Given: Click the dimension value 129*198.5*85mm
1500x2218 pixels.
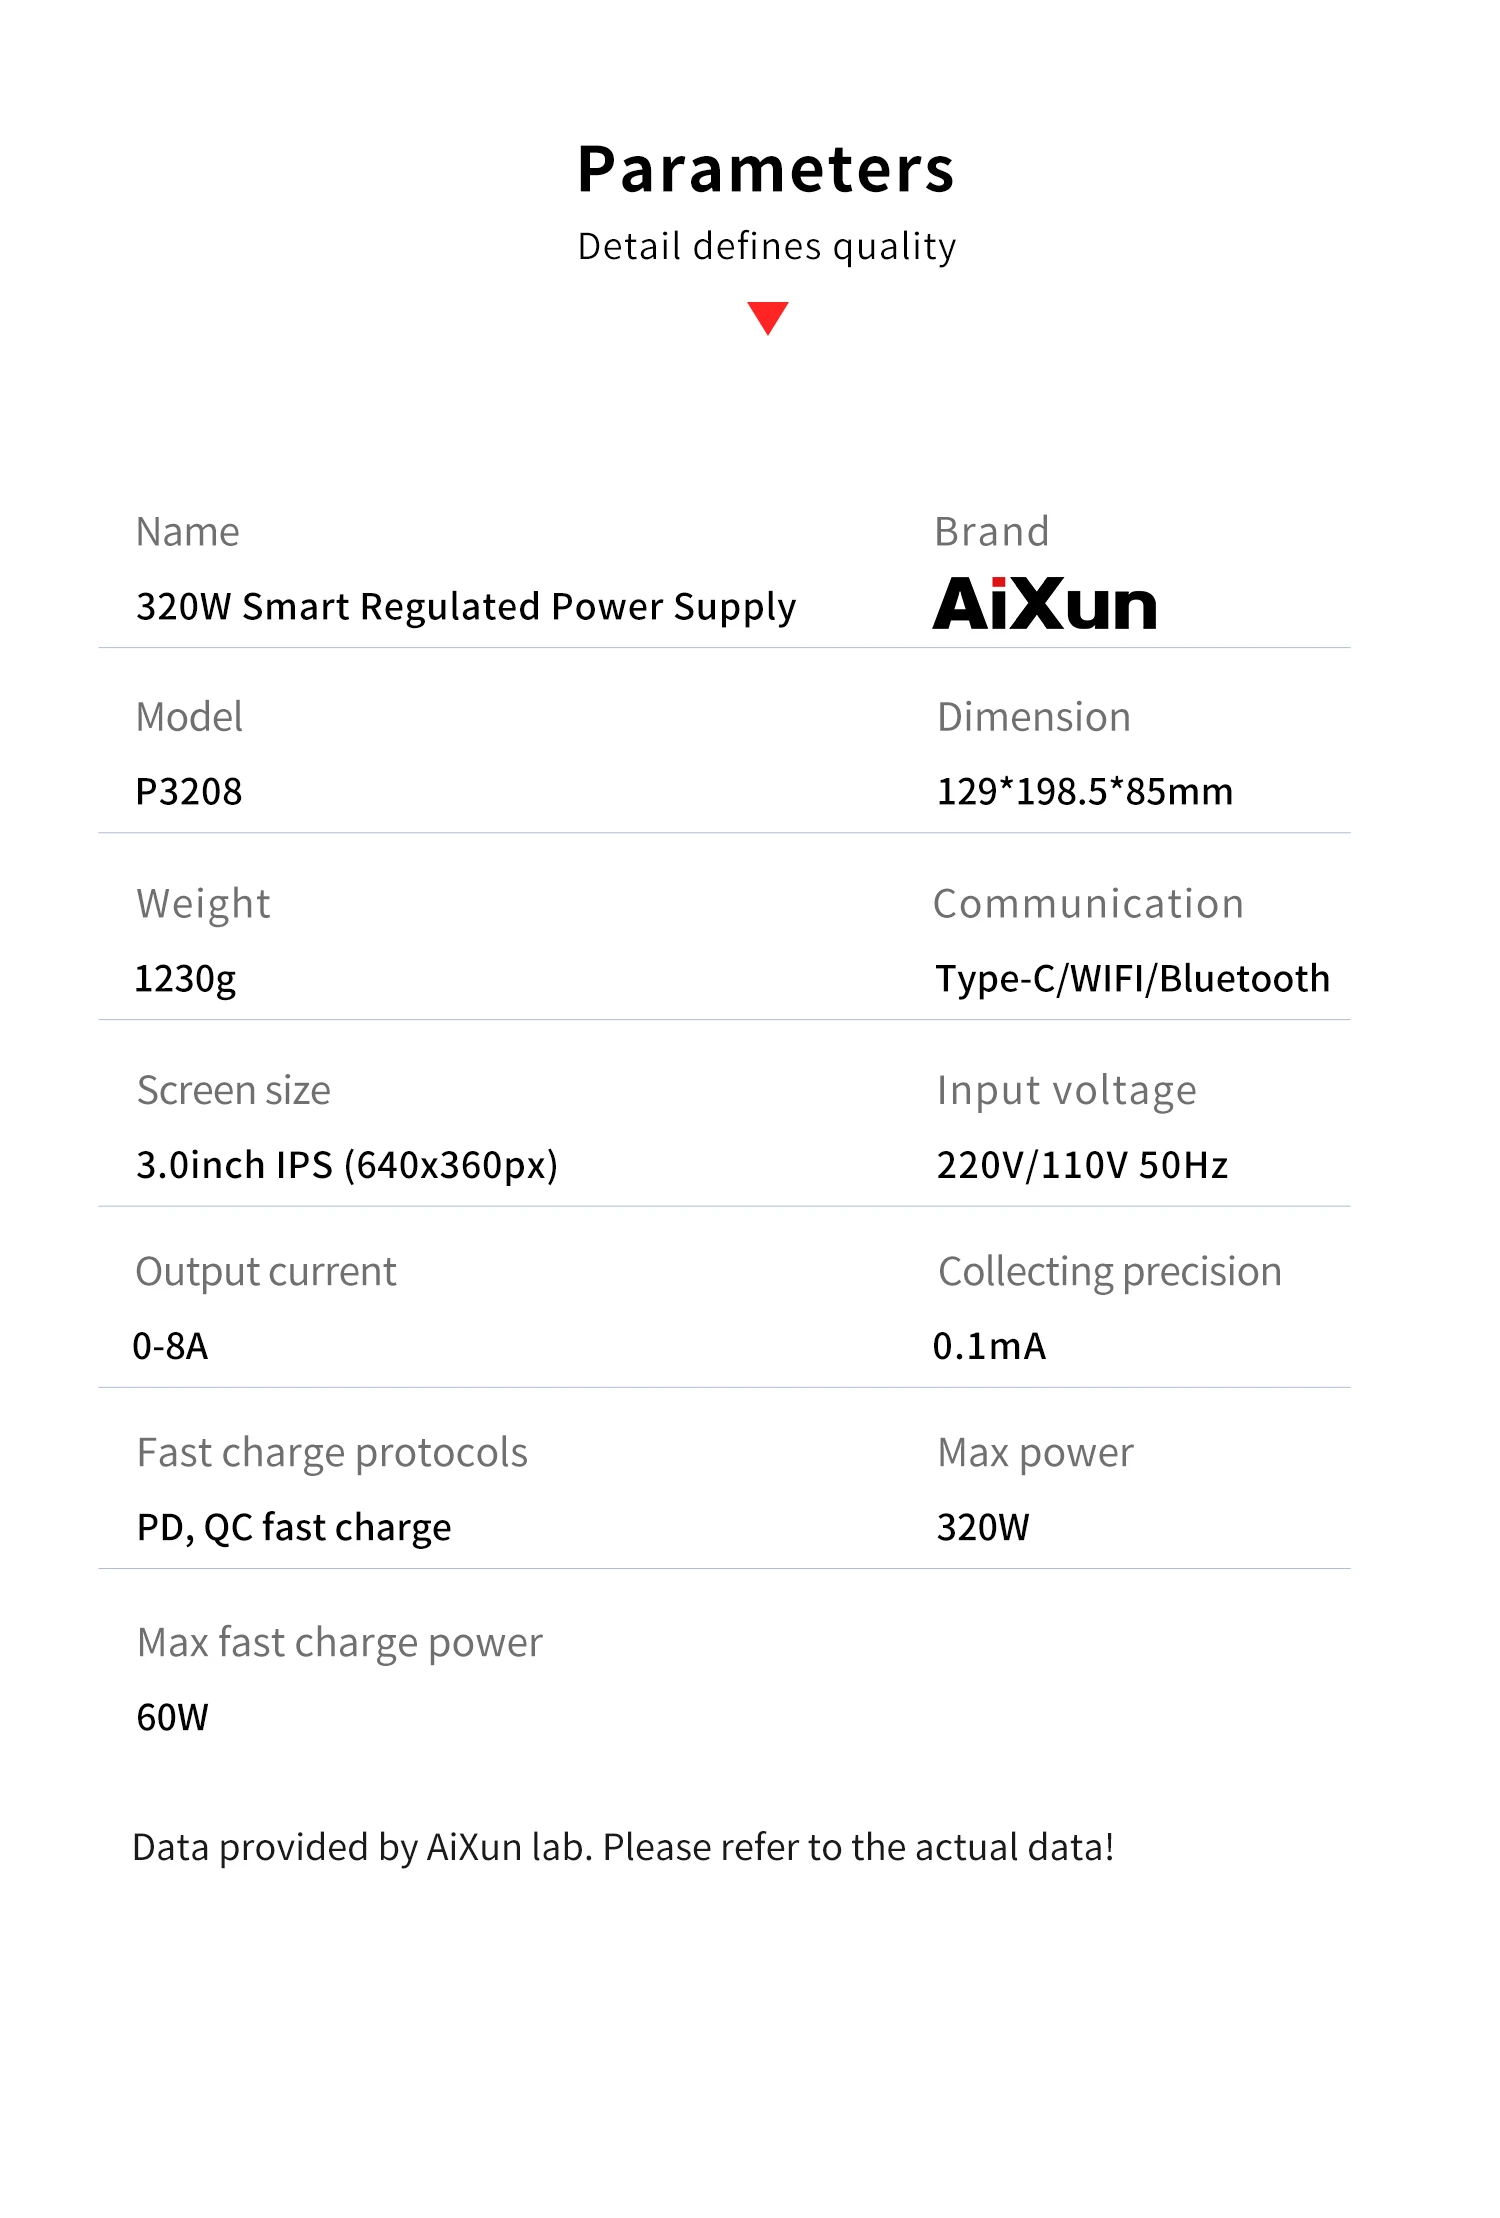Looking at the screenshot, I should click(x=1084, y=792).
